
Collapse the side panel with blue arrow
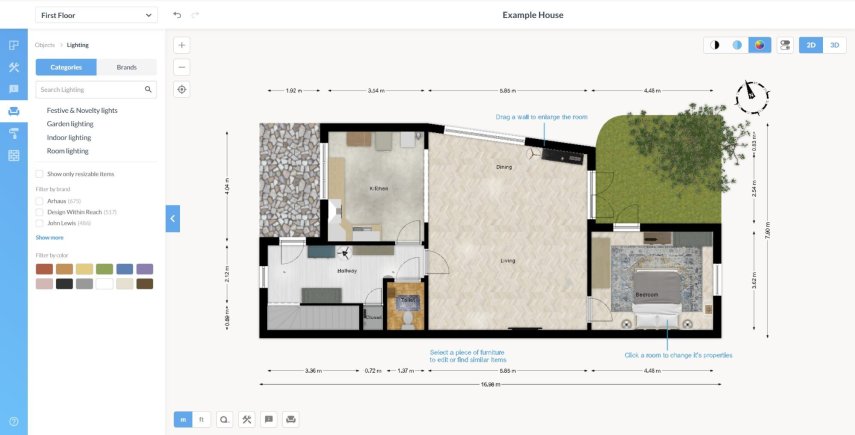173,219
